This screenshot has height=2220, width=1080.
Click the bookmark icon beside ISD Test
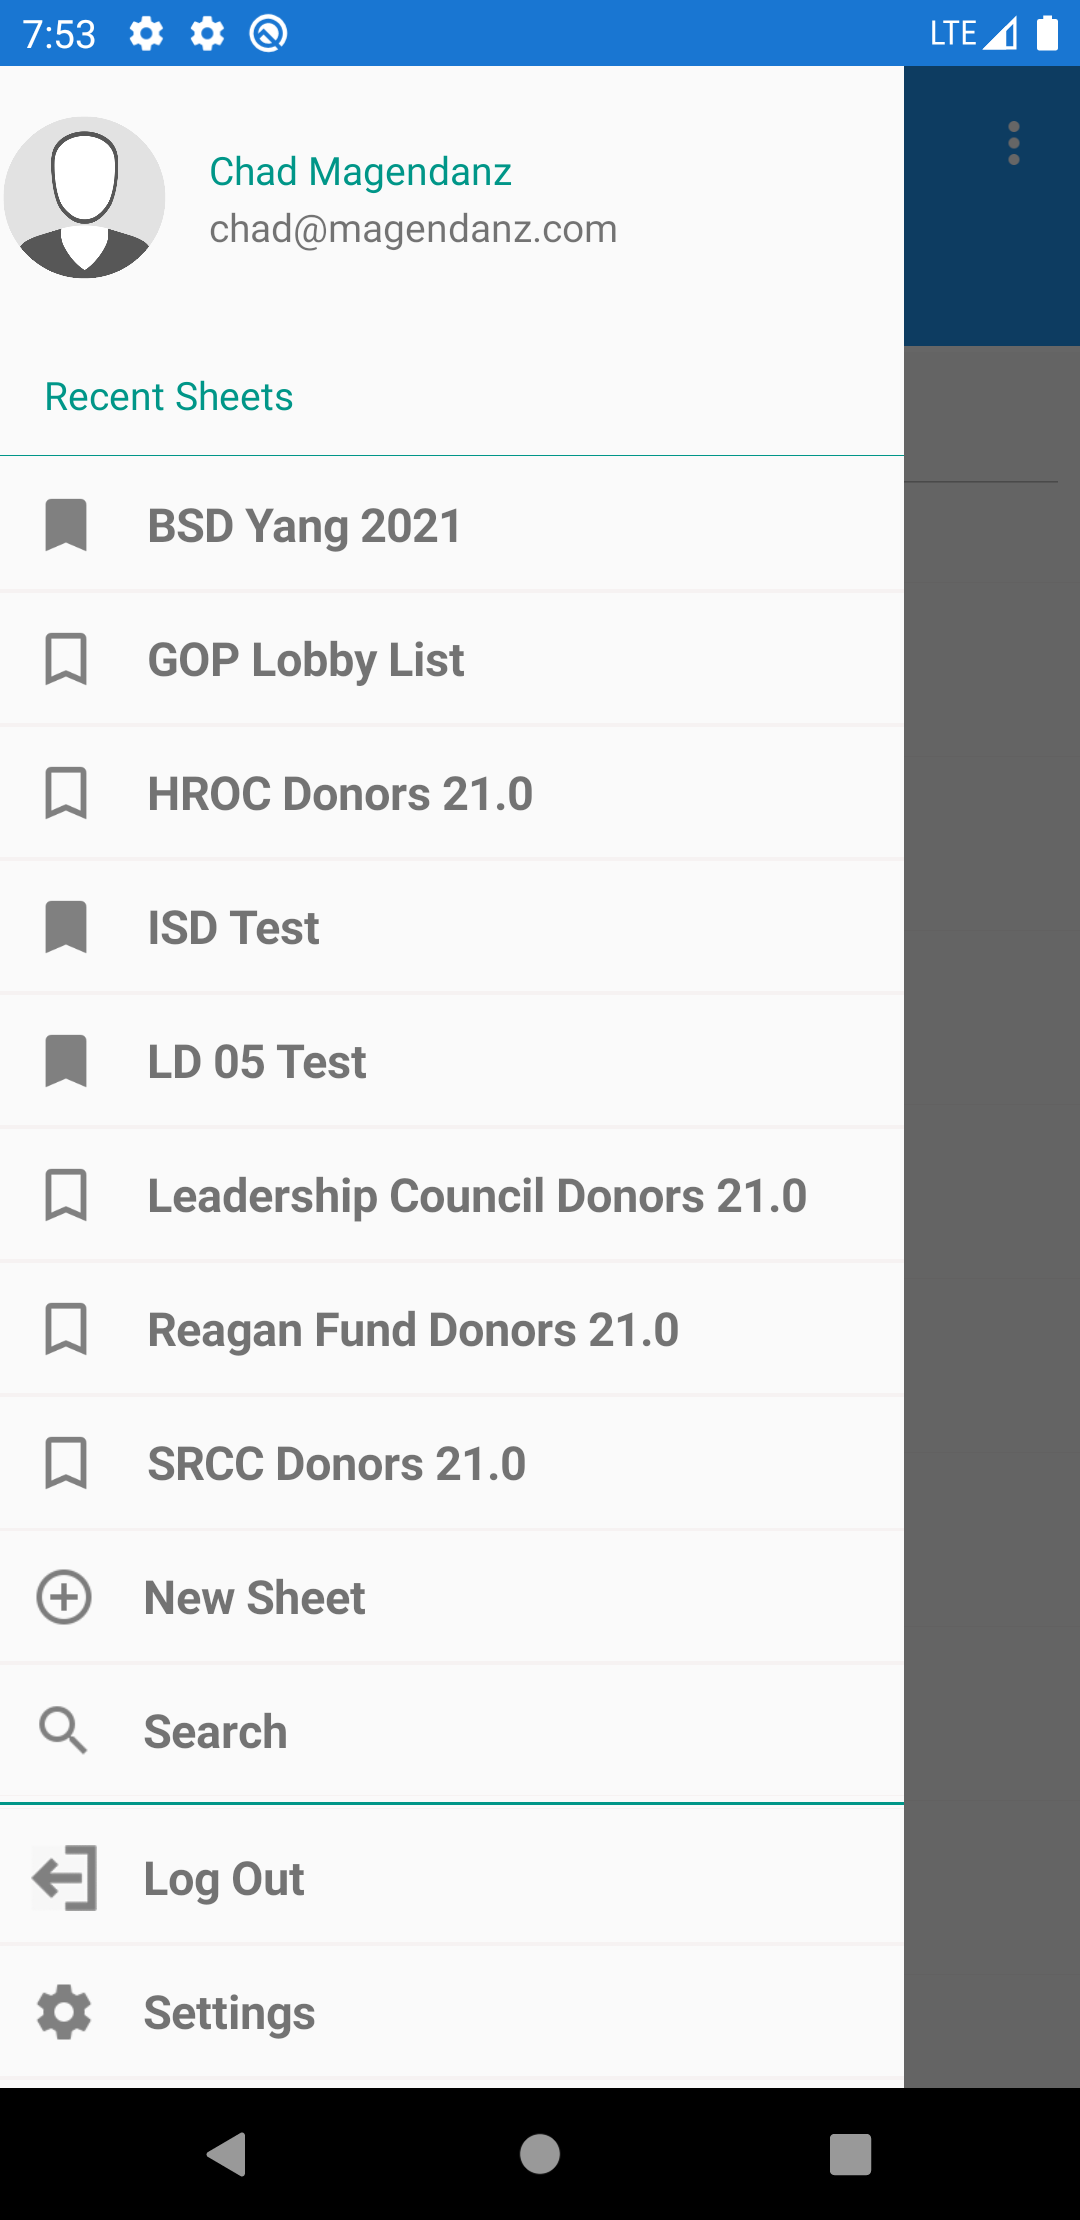coord(66,927)
